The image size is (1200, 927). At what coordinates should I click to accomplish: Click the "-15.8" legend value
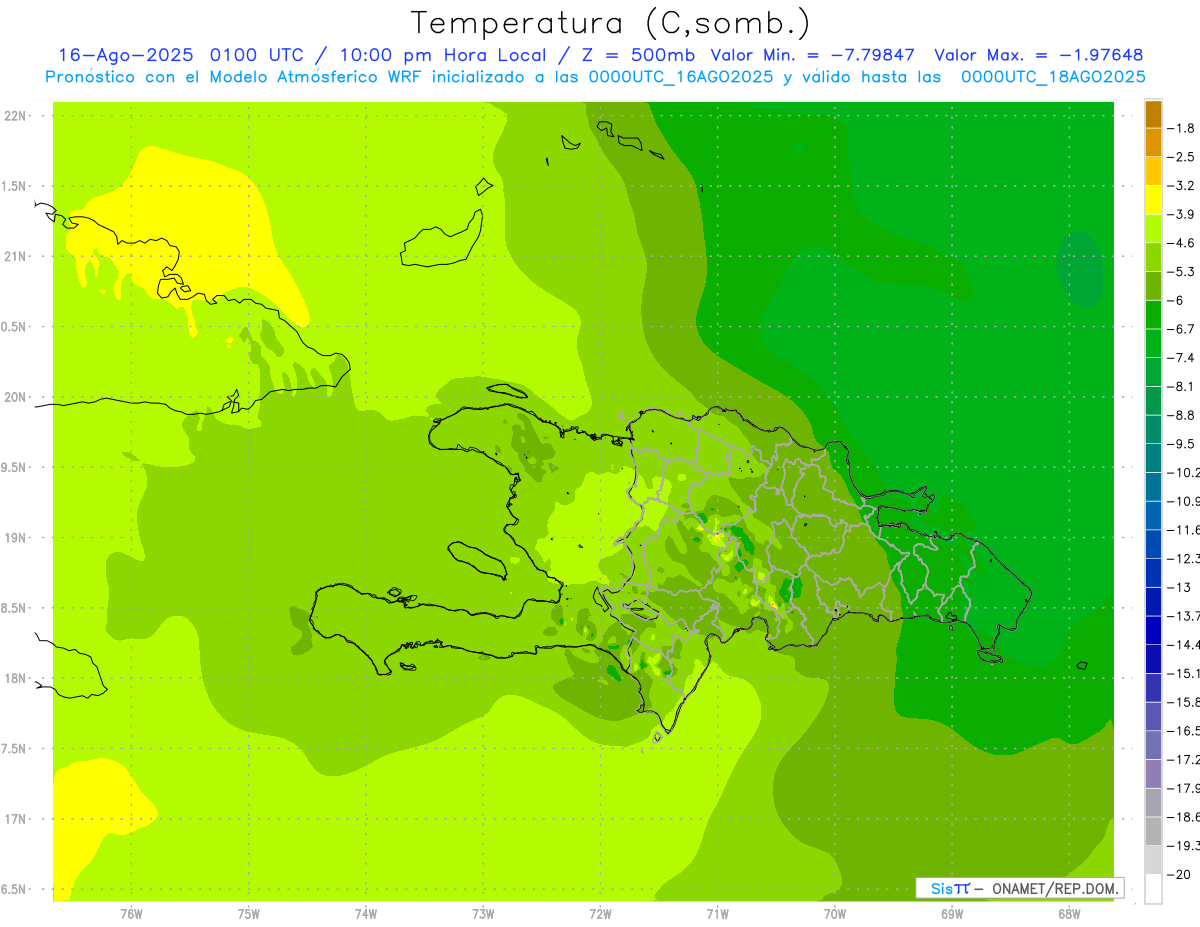click(1184, 702)
